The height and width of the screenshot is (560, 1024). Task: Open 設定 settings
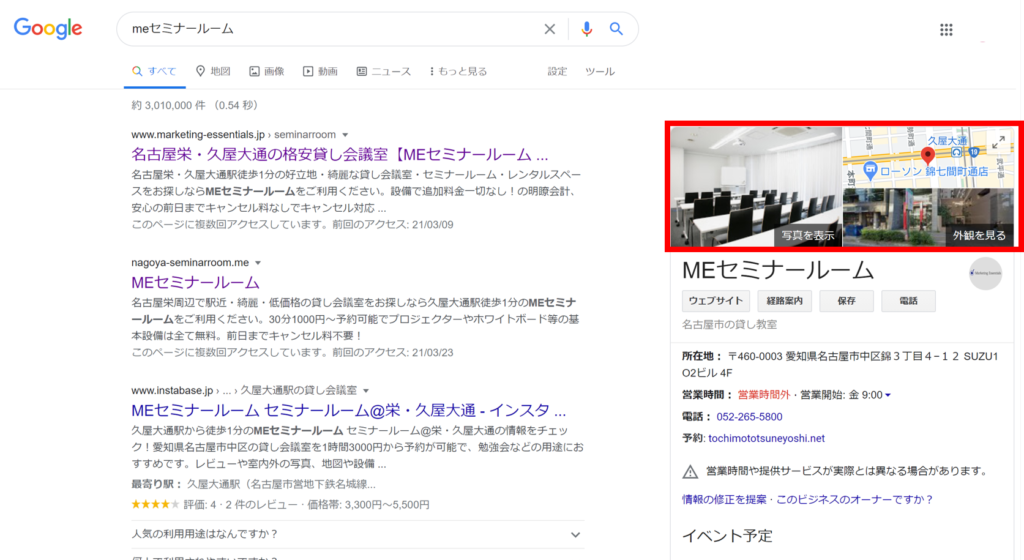point(557,71)
